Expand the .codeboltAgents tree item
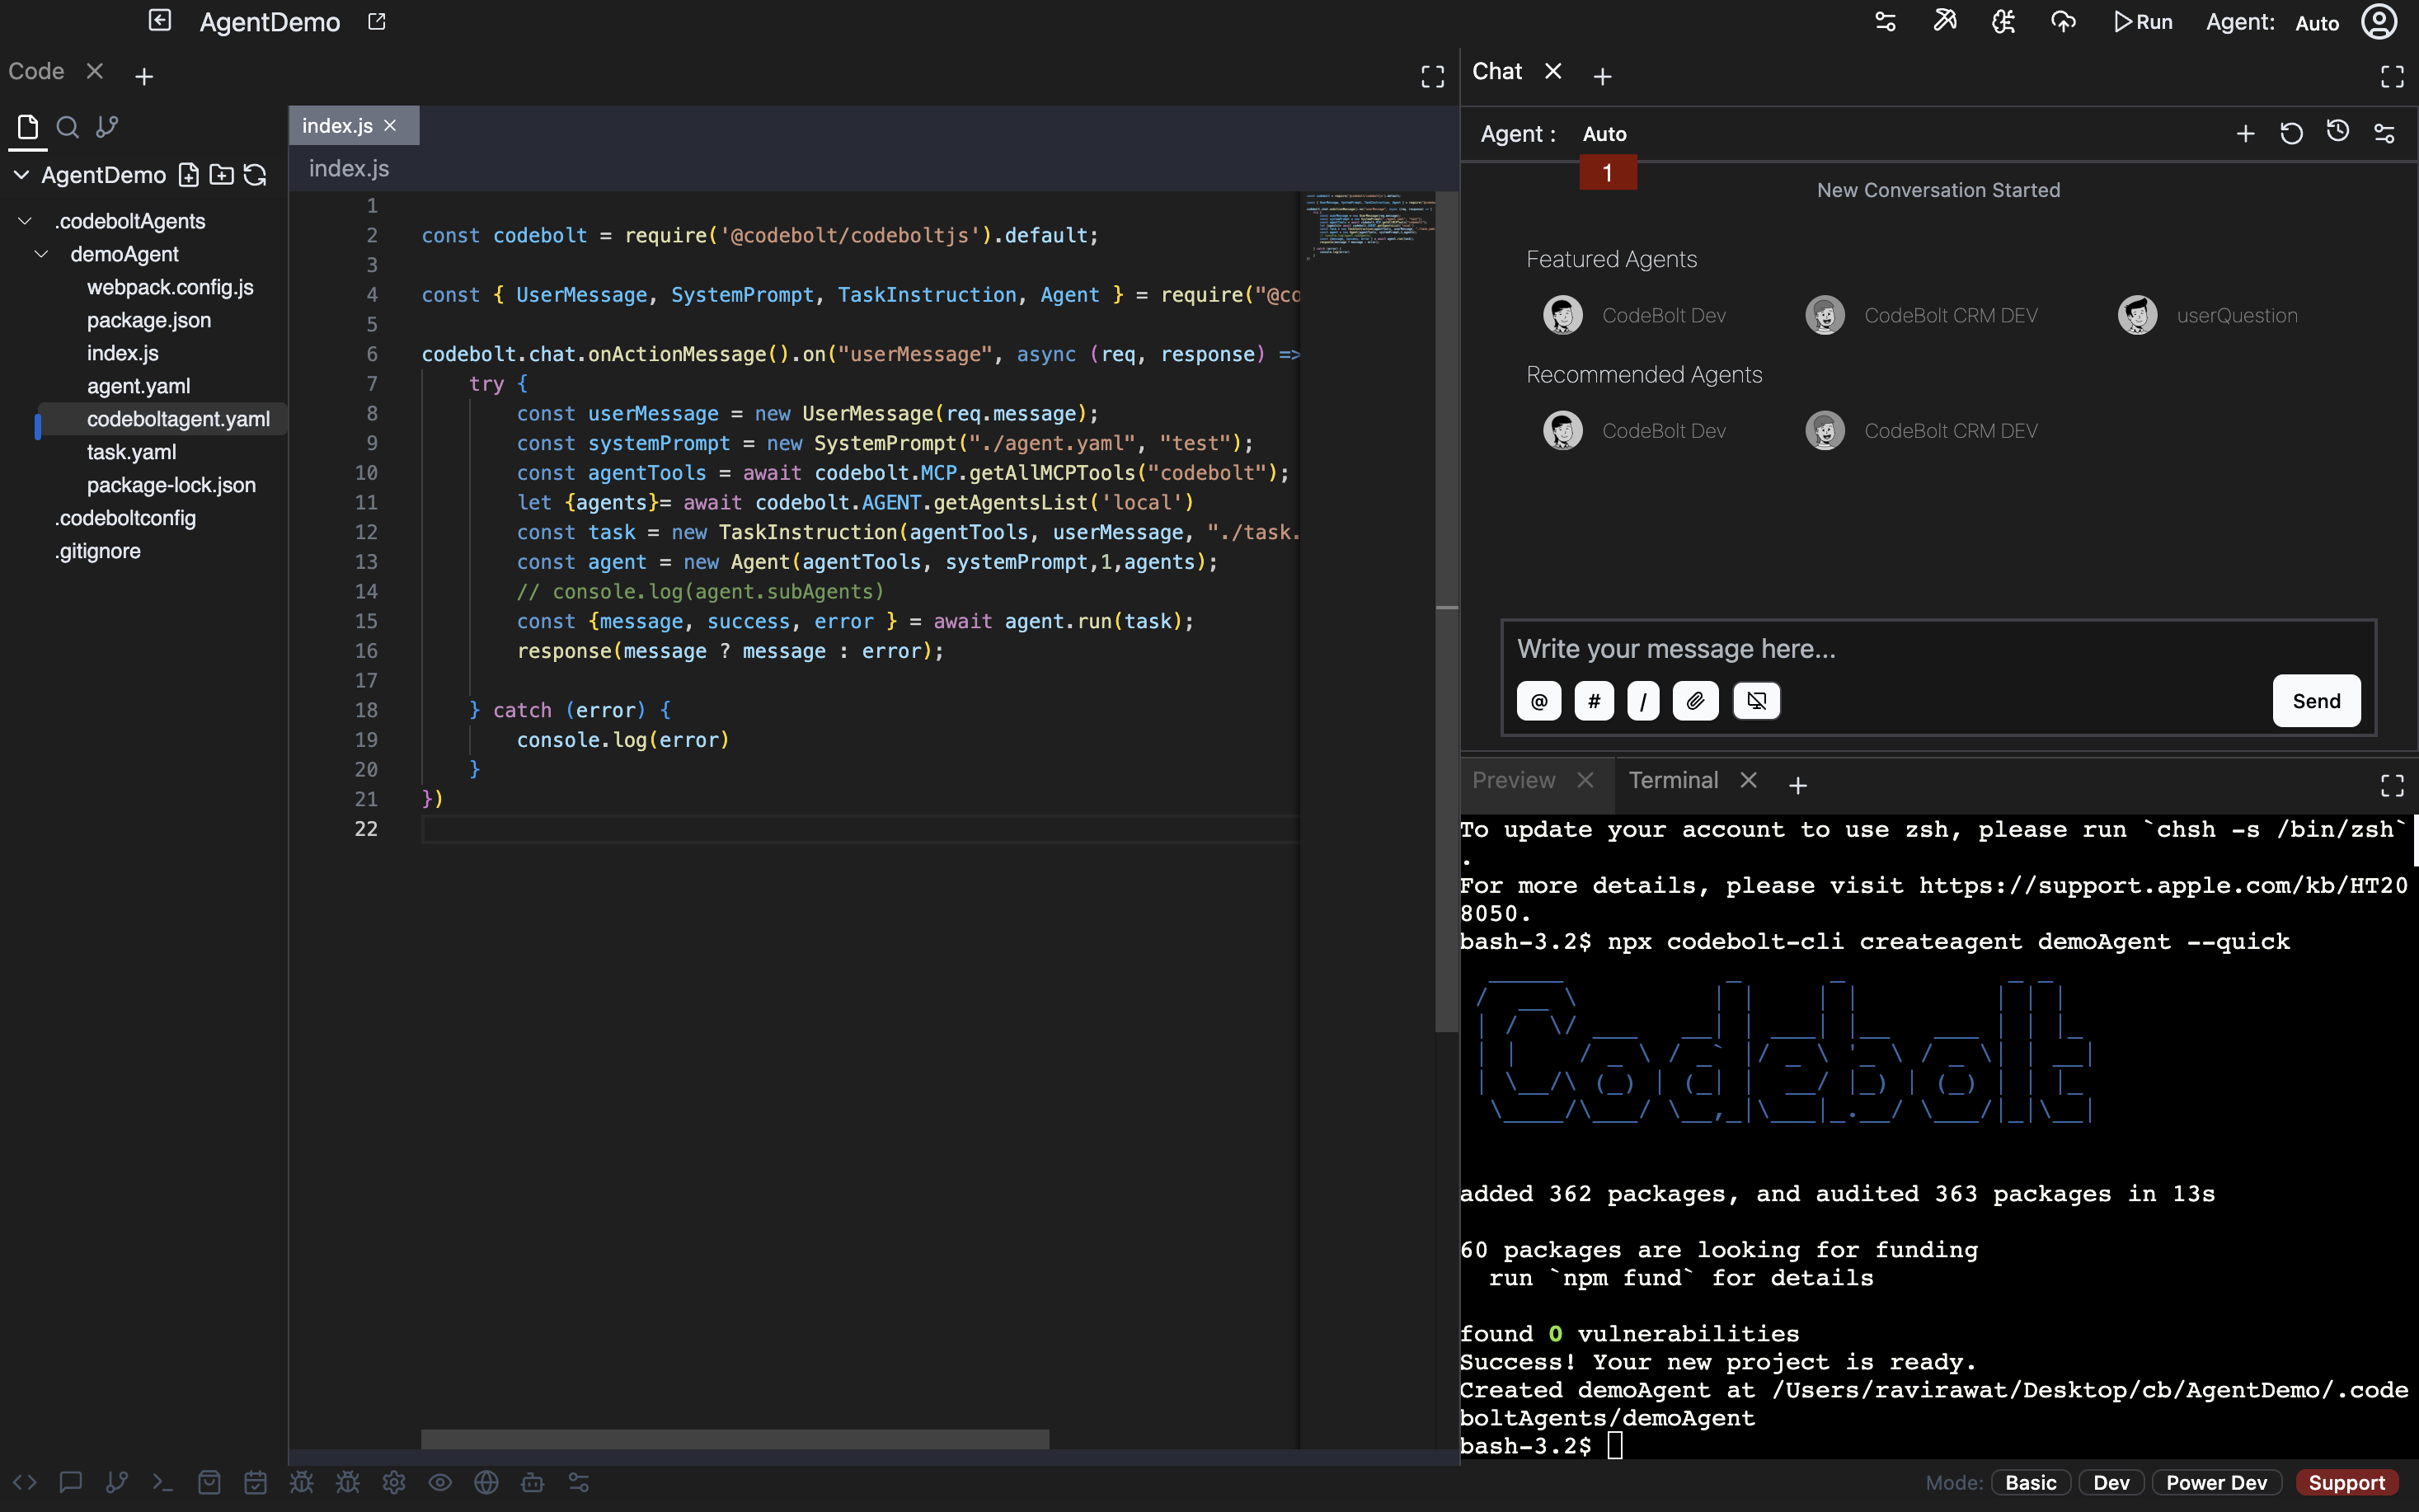This screenshot has height=1512, width=2419. (x=25, y=219)
